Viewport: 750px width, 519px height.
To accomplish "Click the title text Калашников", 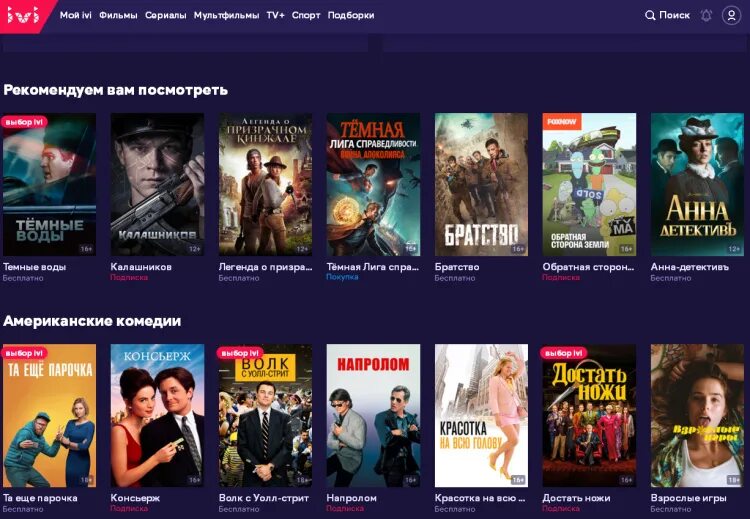I will pos(141,267).
